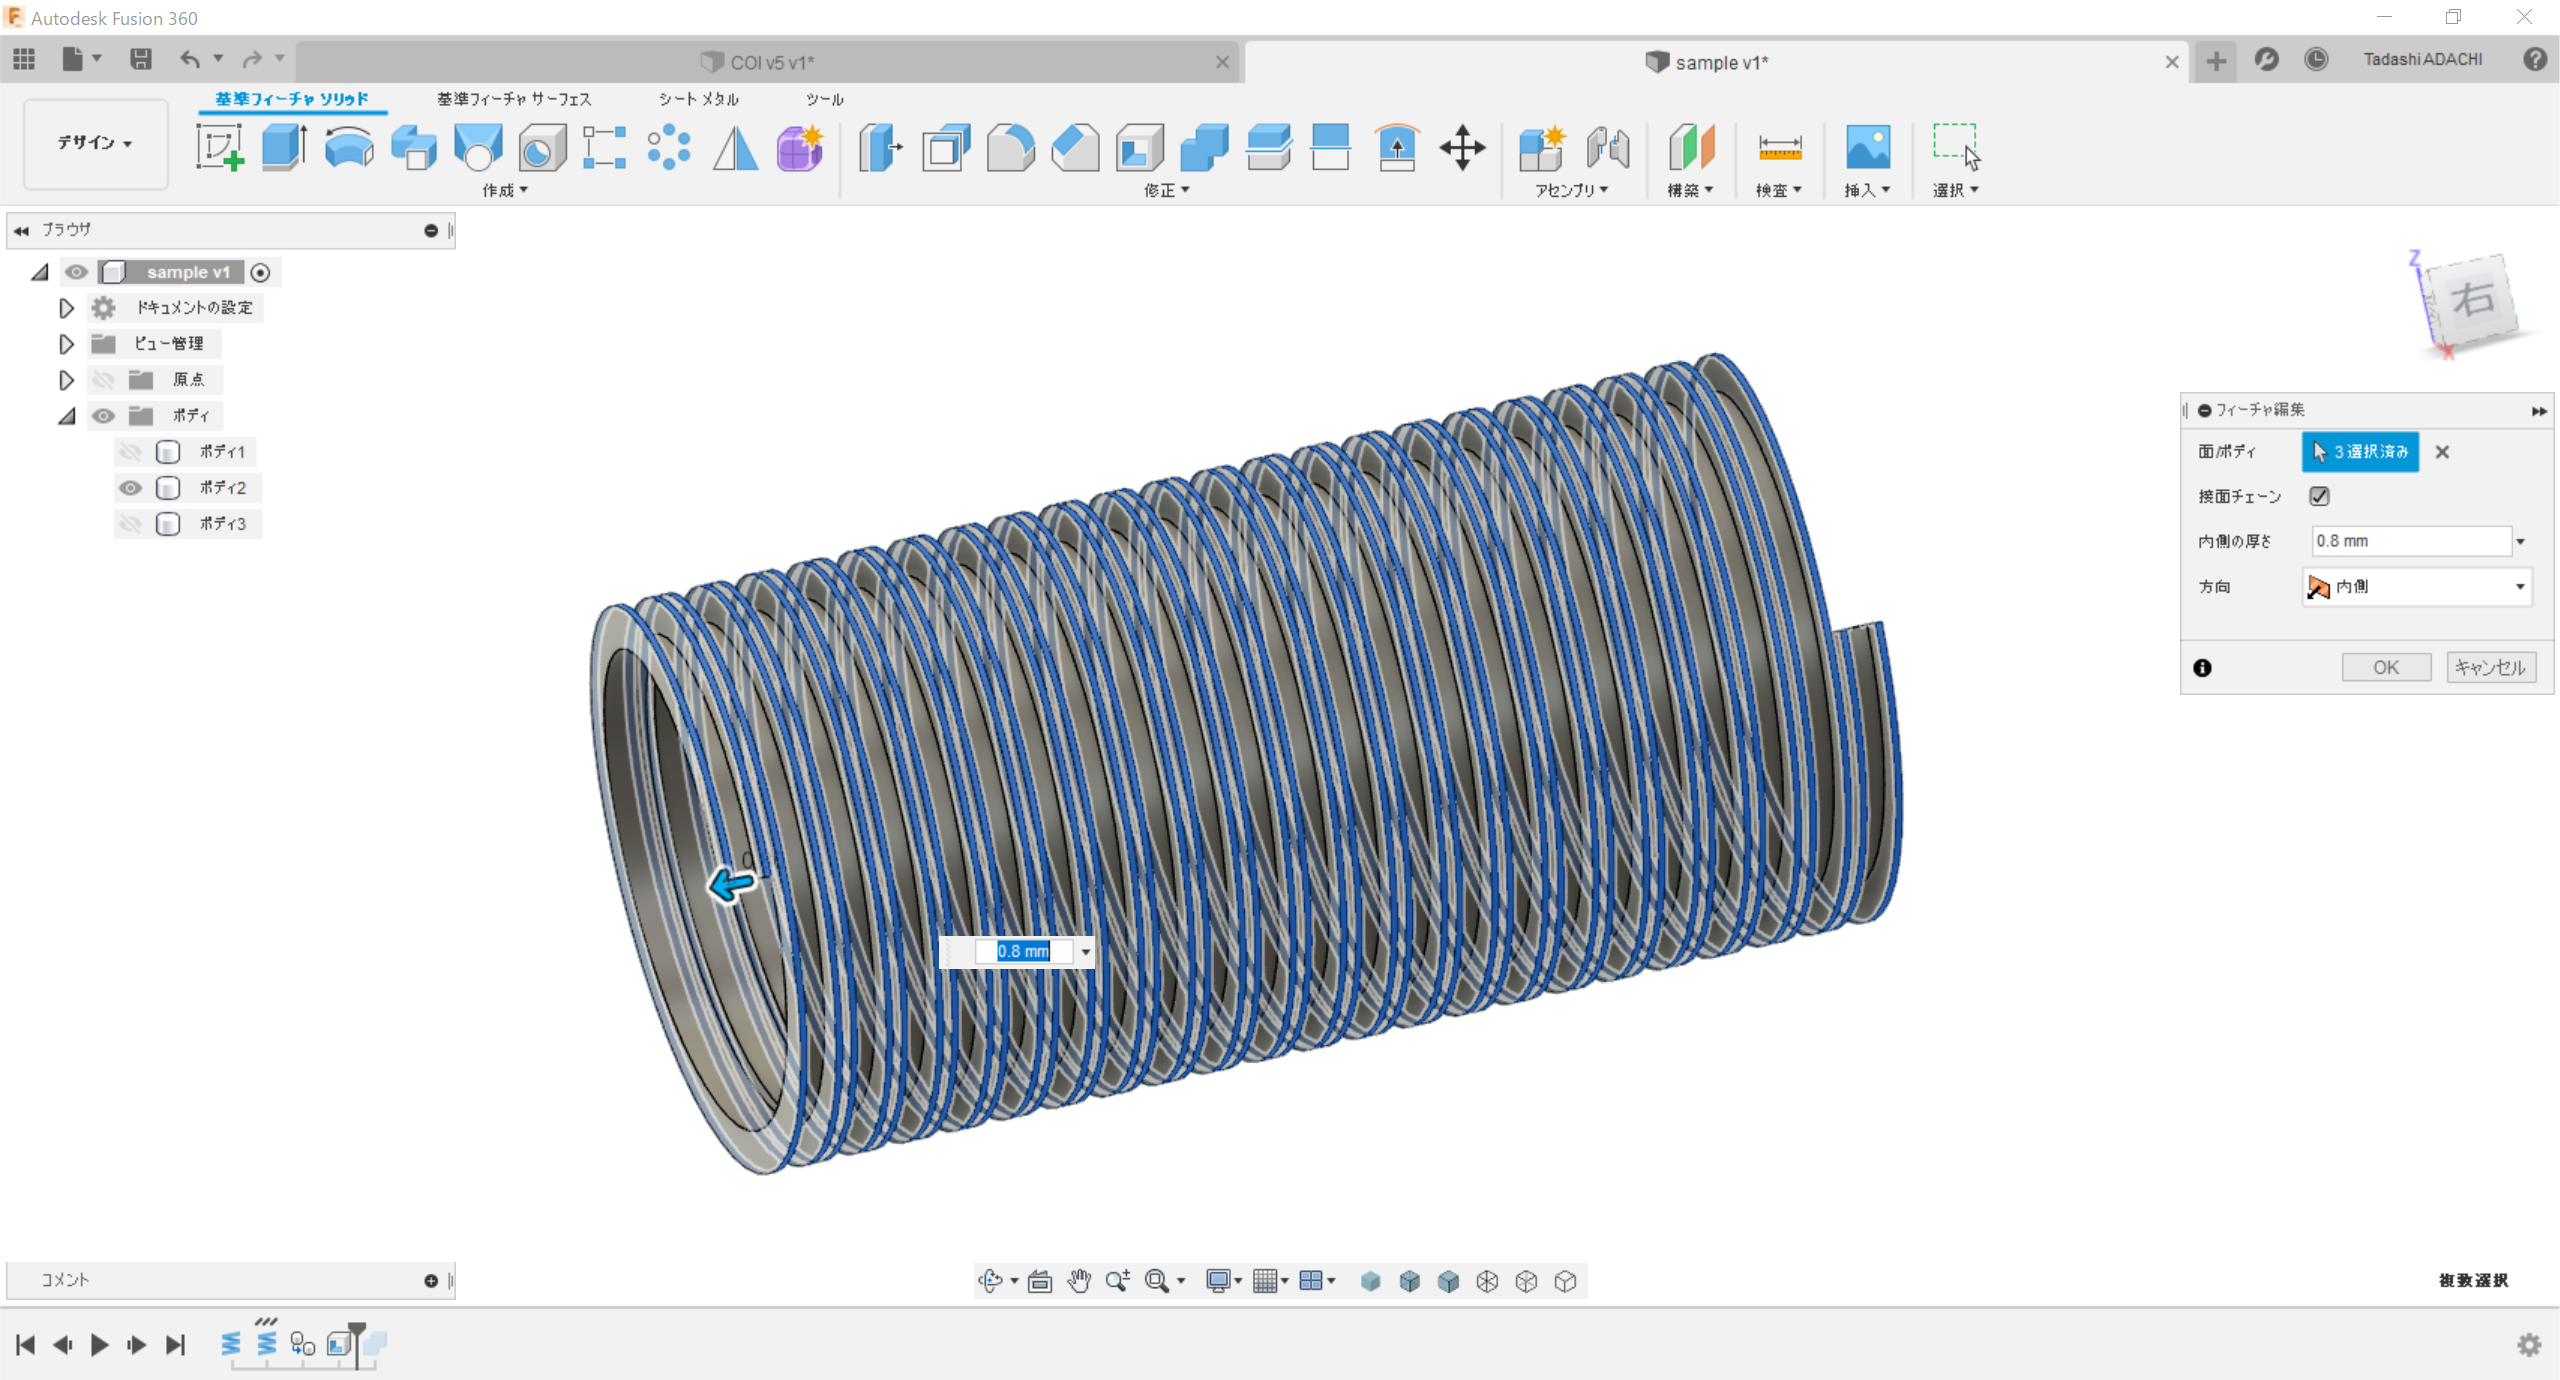Switch to the COI v5 v1 document tab
Viewport: 2560px width, 1380px height.
pyautogui.click(x=770, y=62)
